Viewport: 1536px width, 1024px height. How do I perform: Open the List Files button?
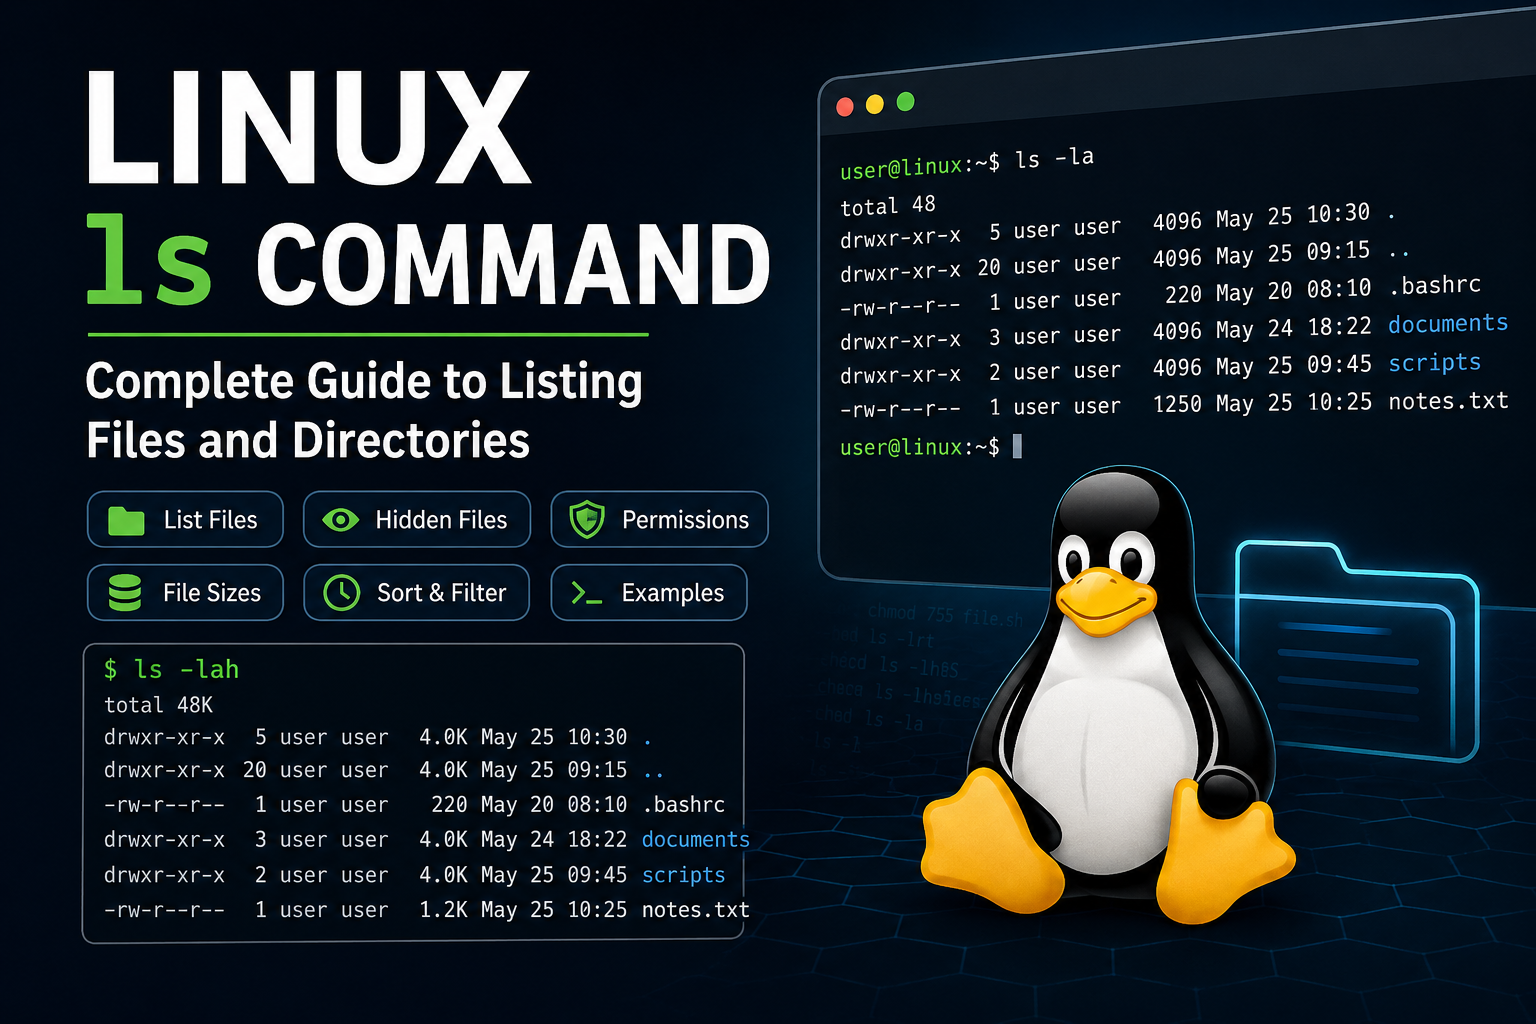click(x=185, y=520)
